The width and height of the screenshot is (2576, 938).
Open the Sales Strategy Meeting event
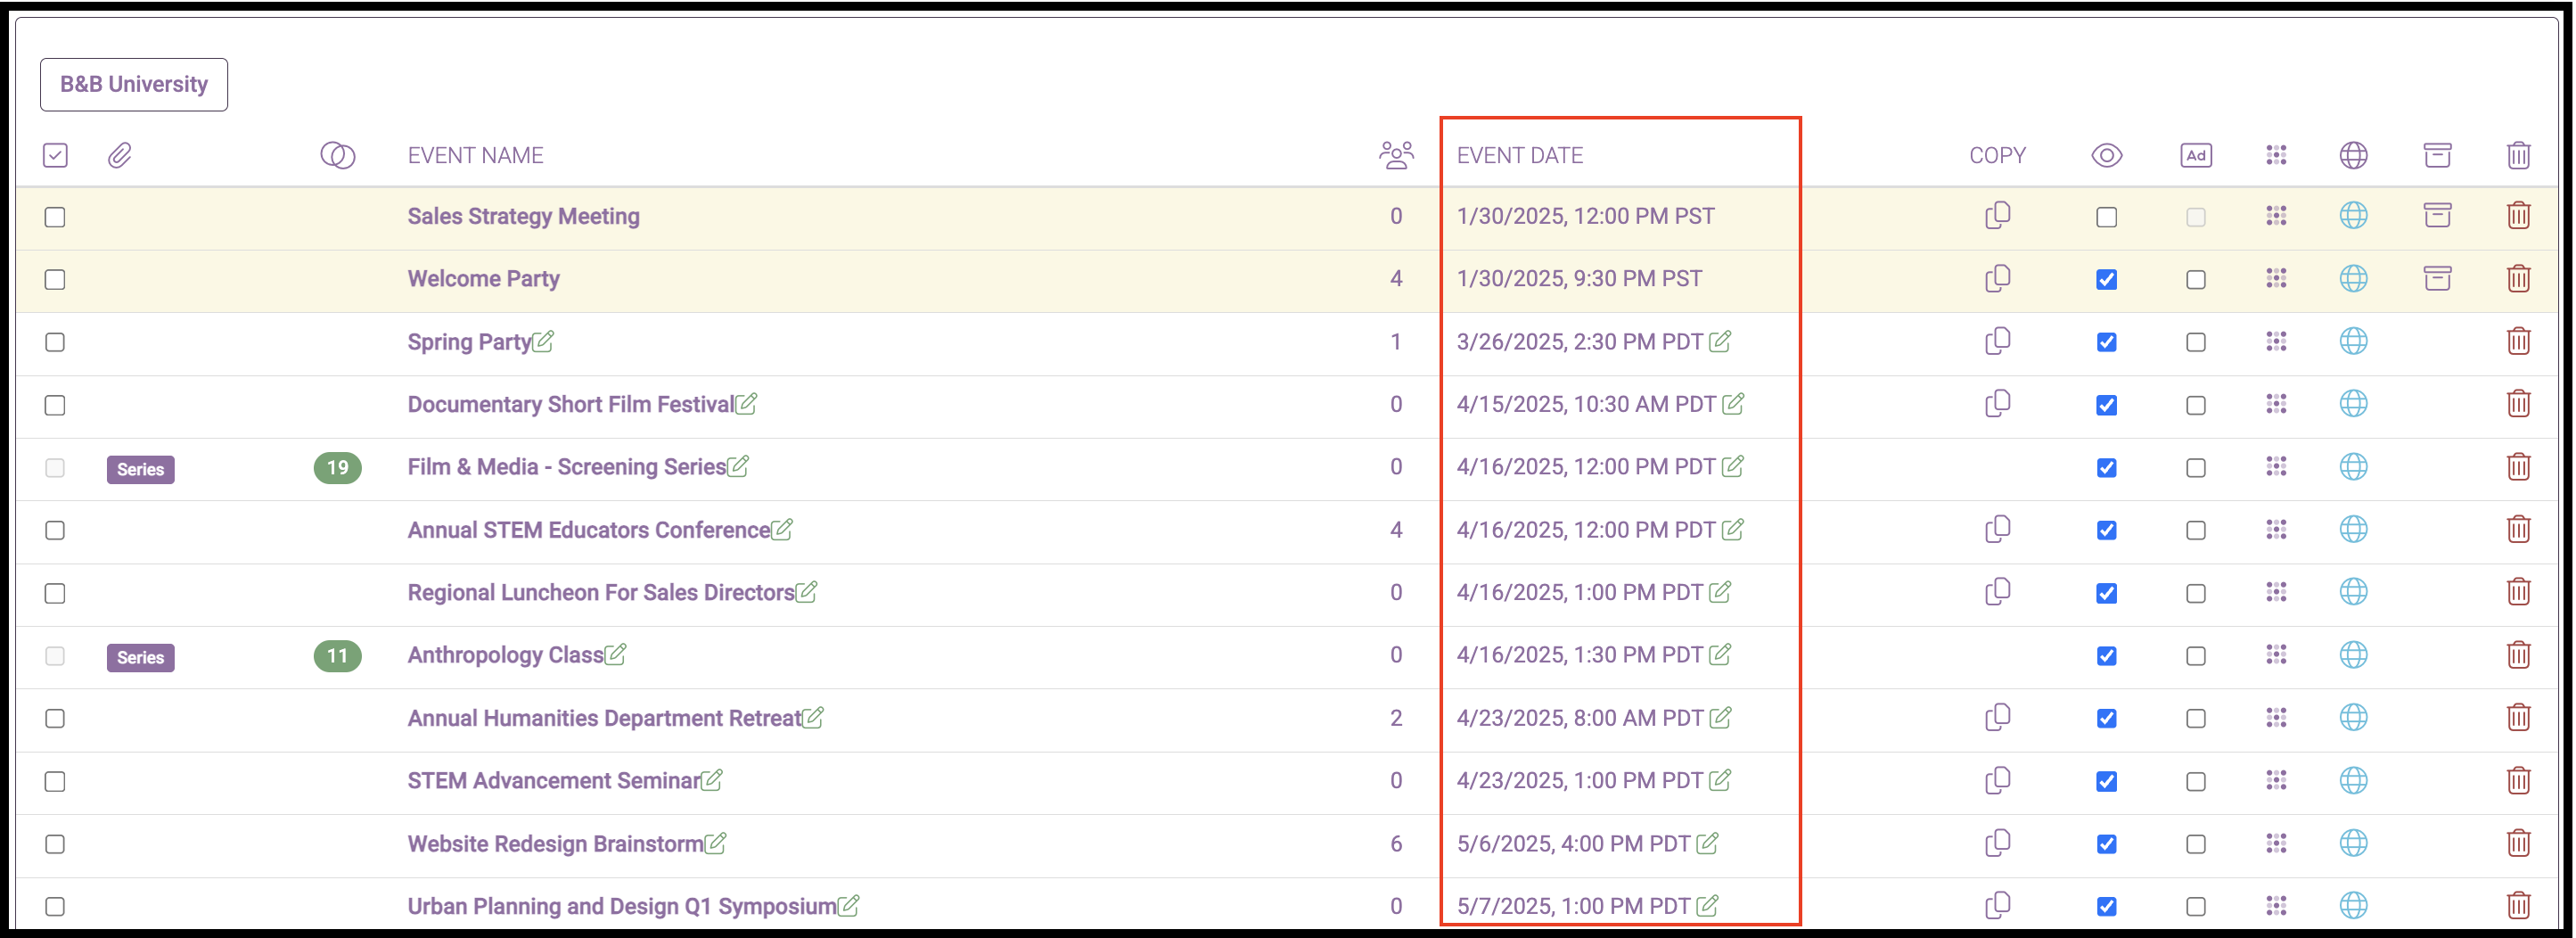pos(523,216)
